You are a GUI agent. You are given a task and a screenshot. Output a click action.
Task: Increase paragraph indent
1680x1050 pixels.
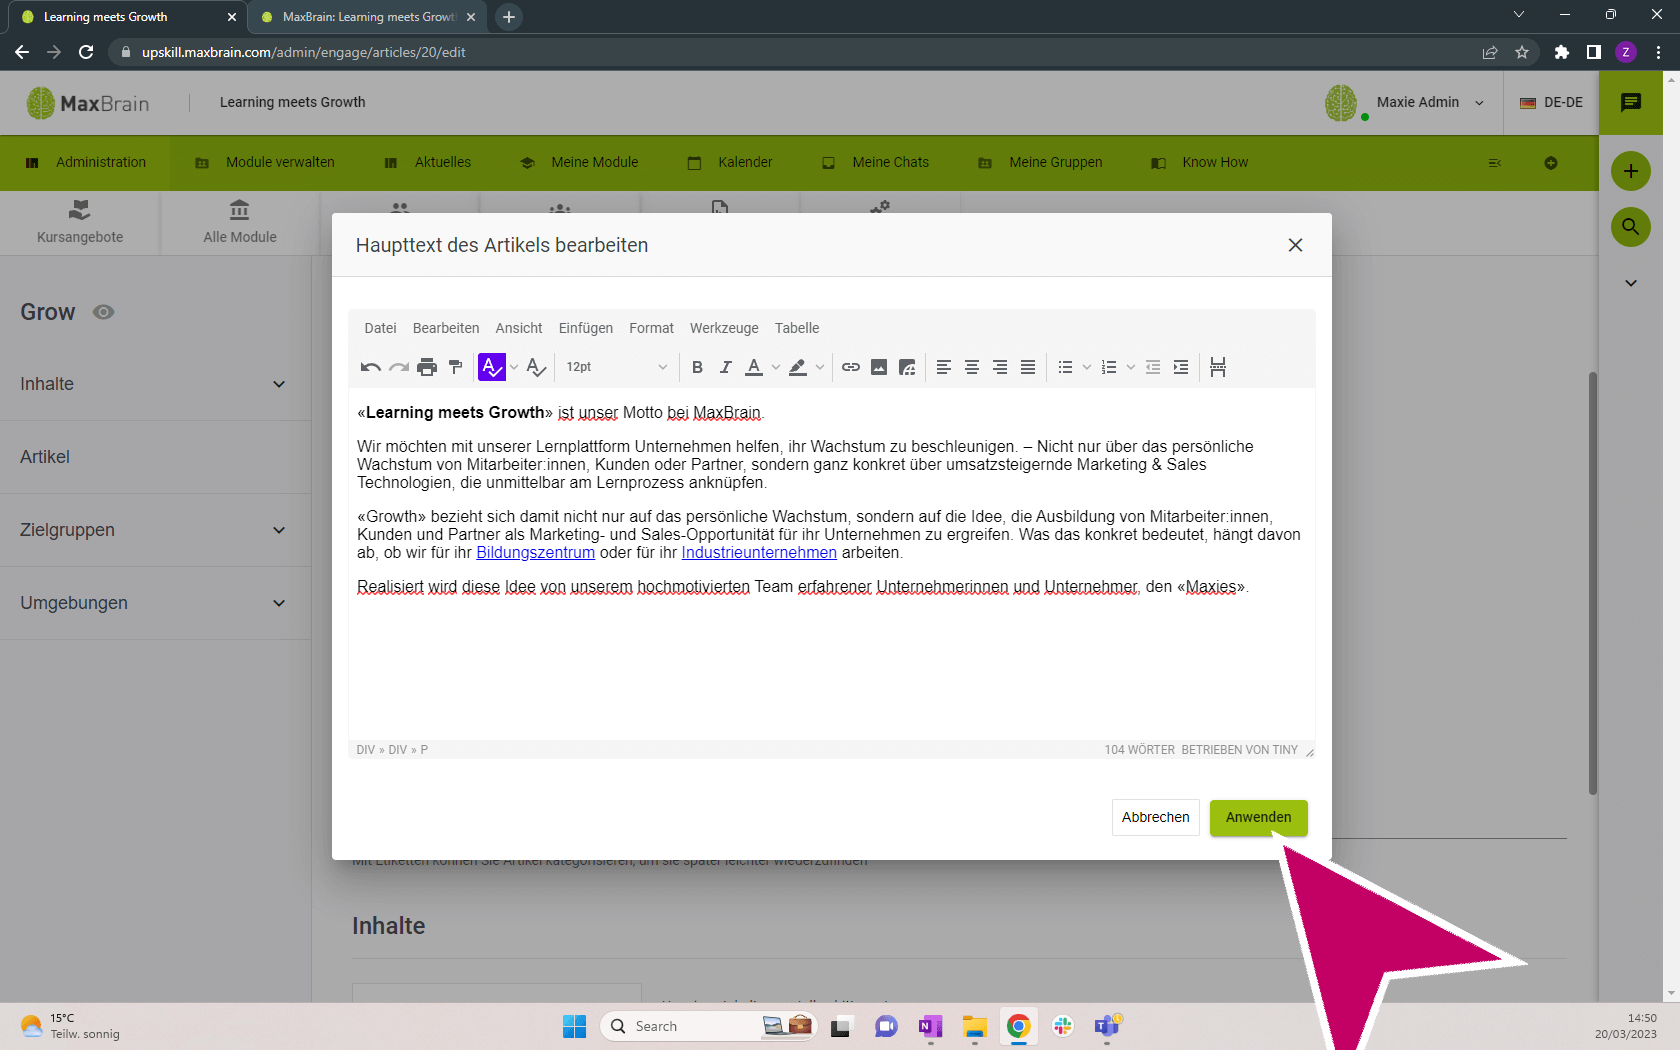click(1181, 367)
